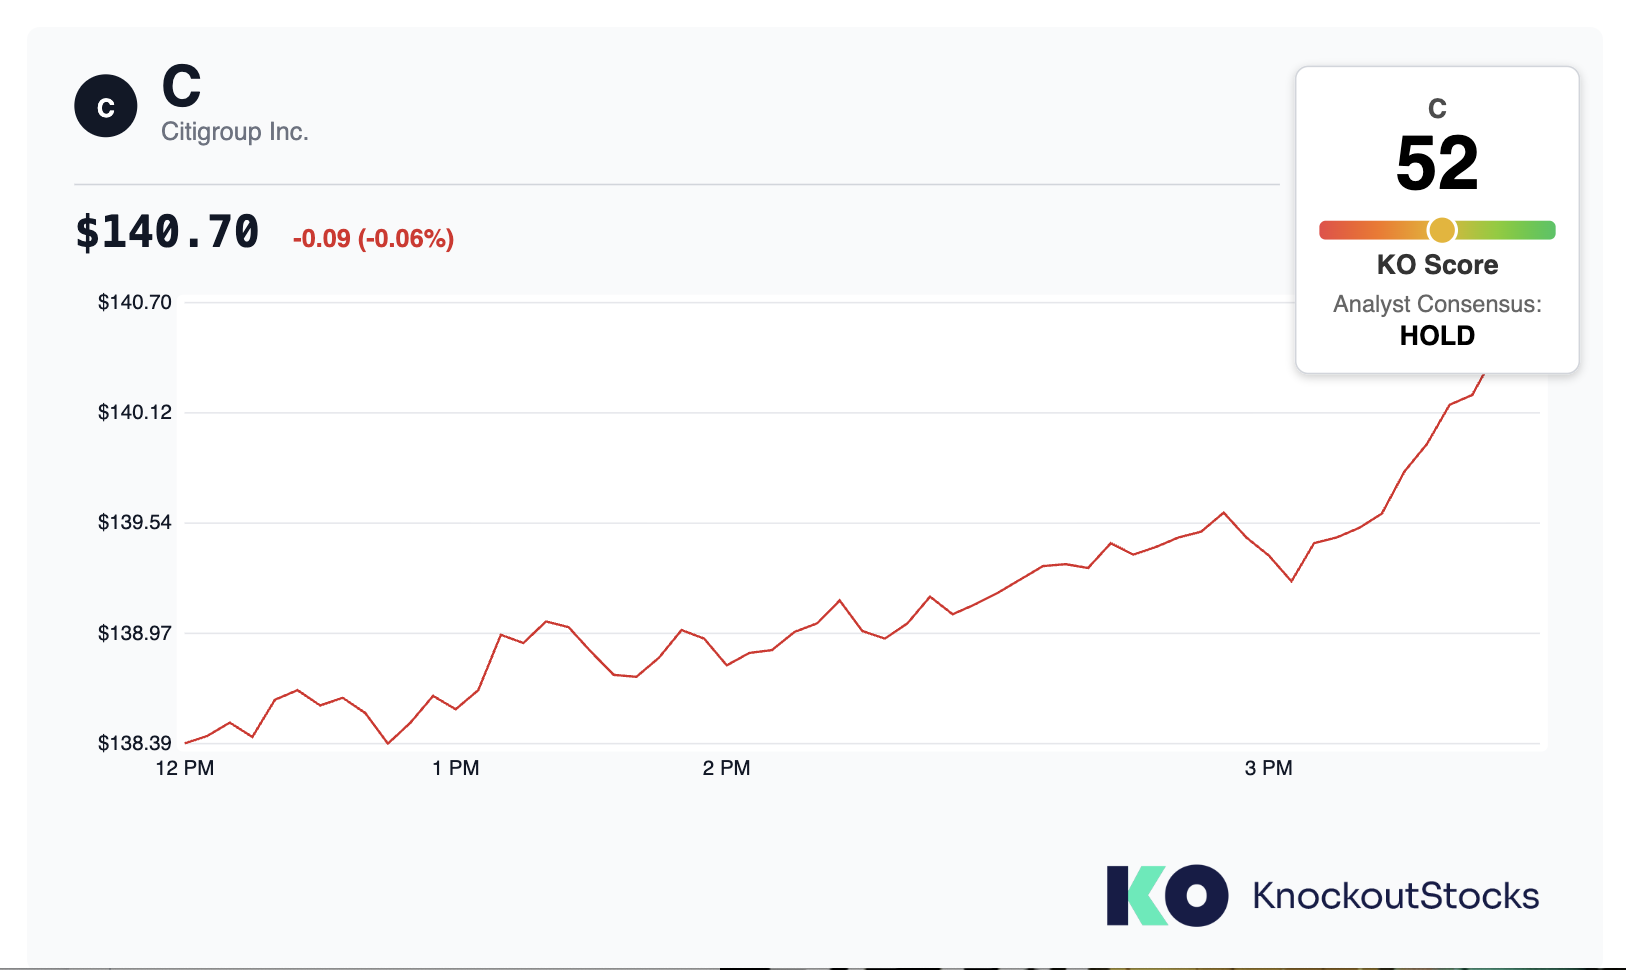Click the green end of score gradient bar

tap(1544, 230)
